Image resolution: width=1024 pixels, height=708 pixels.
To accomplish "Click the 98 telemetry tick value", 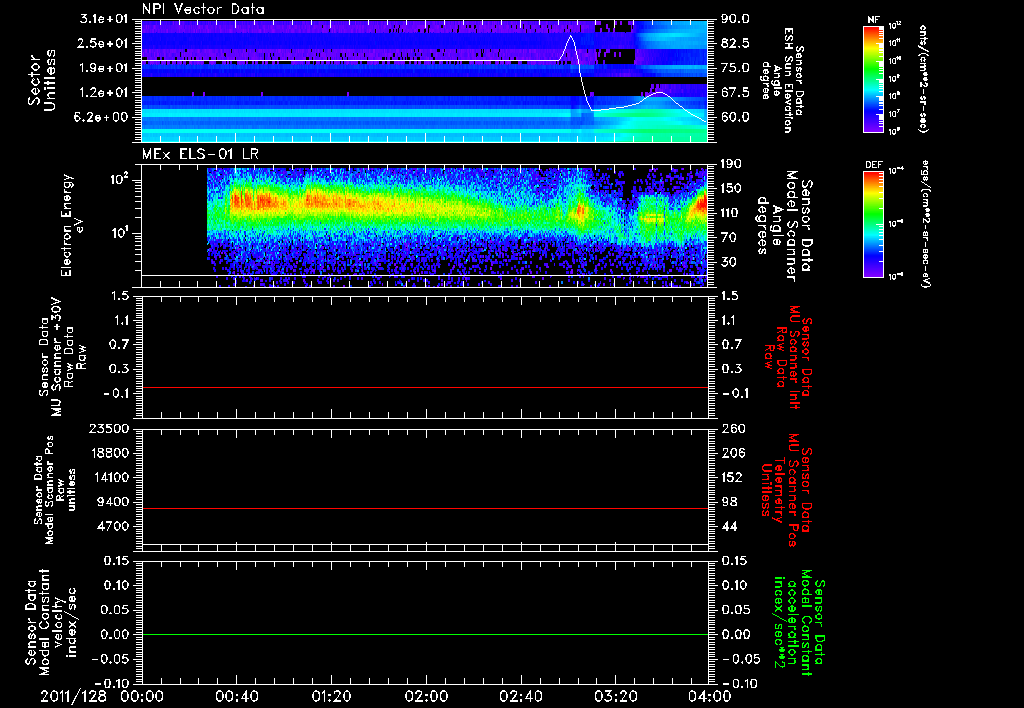I will [x=729, y=502].
